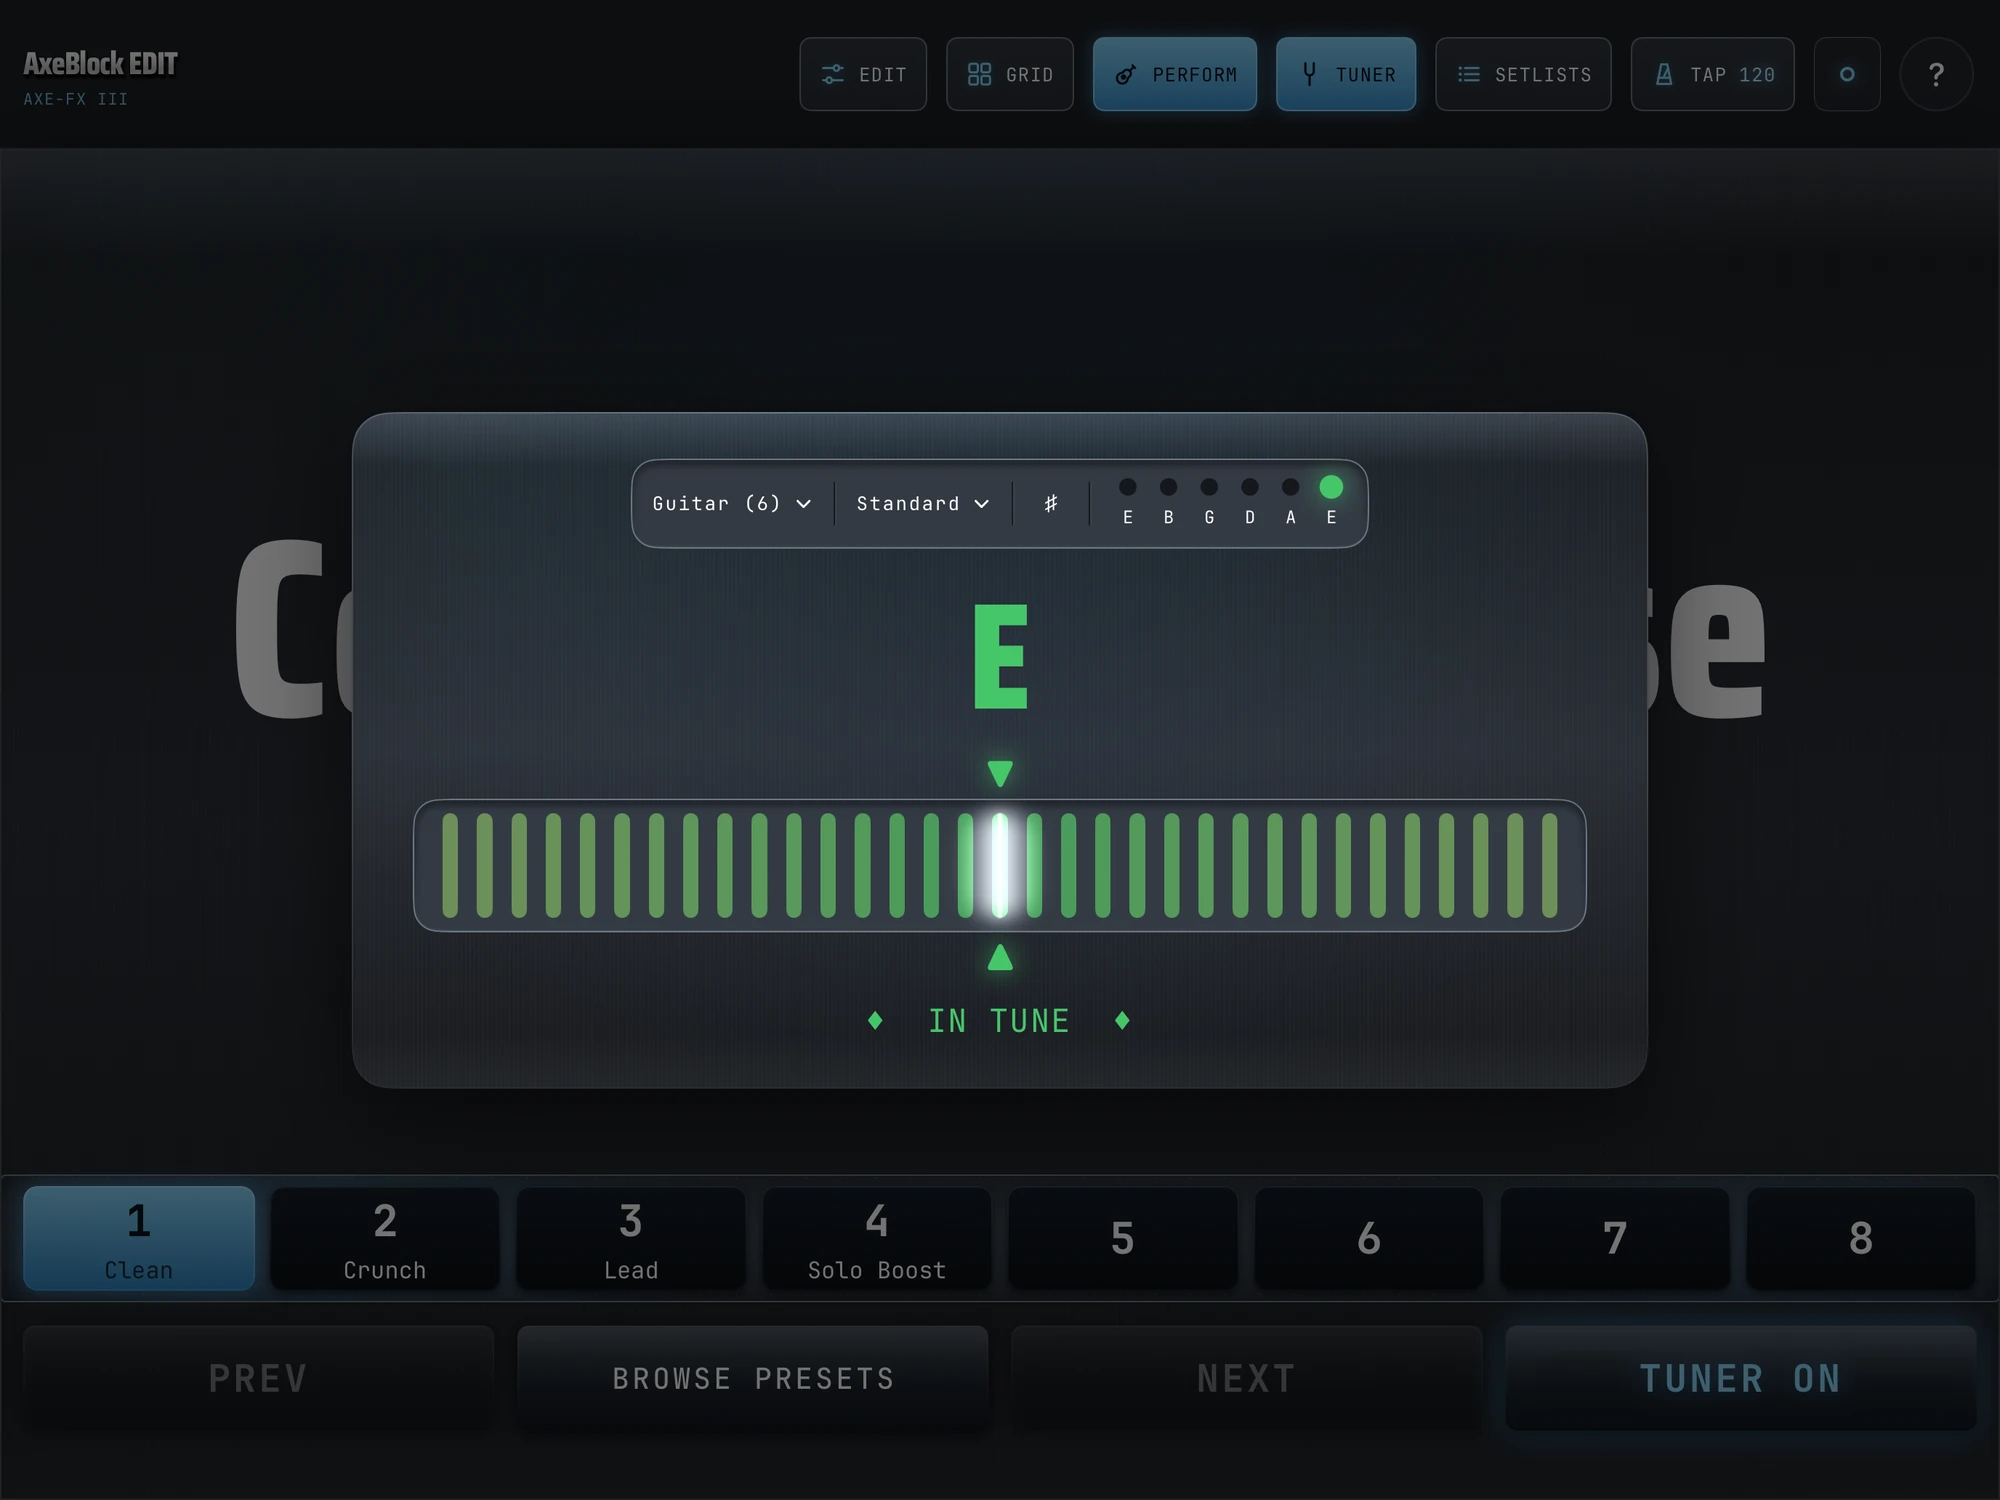This screenshot has height=1500, width=2000.
Task: Open the EDIT view with sliders icon
Action: [863, 74]
